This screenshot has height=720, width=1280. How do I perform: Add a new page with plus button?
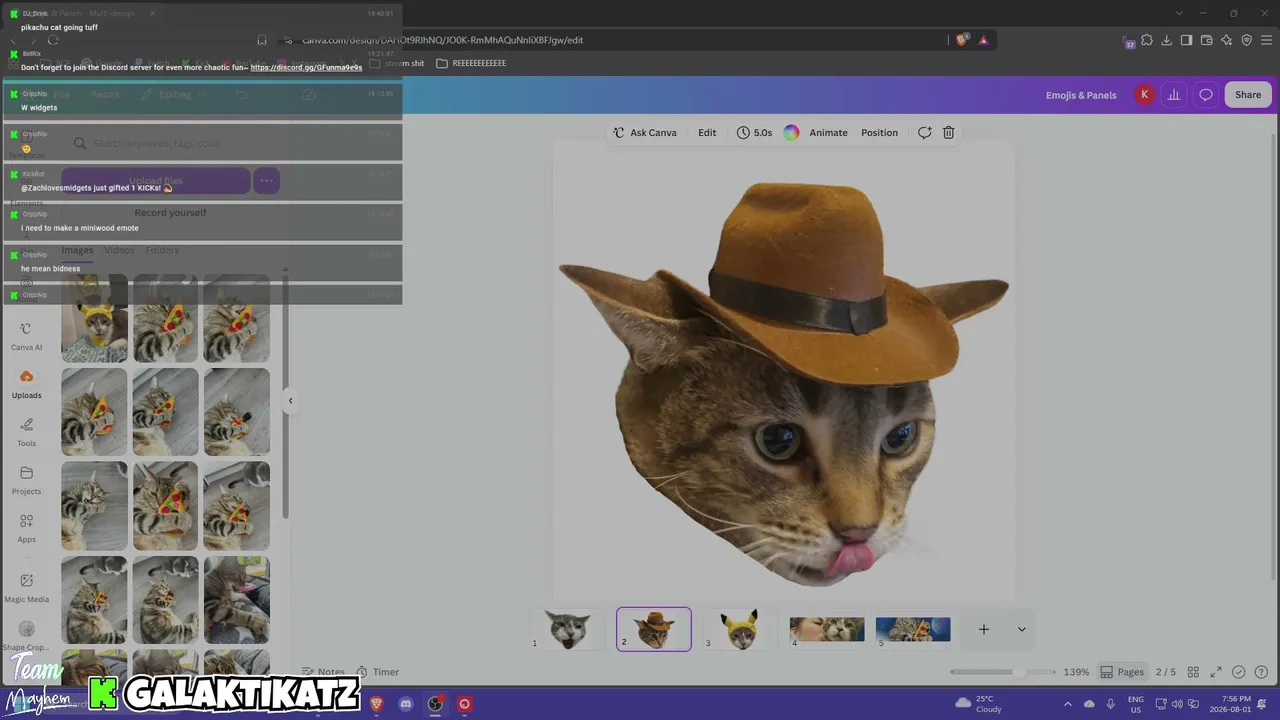(x=983, y=629)
